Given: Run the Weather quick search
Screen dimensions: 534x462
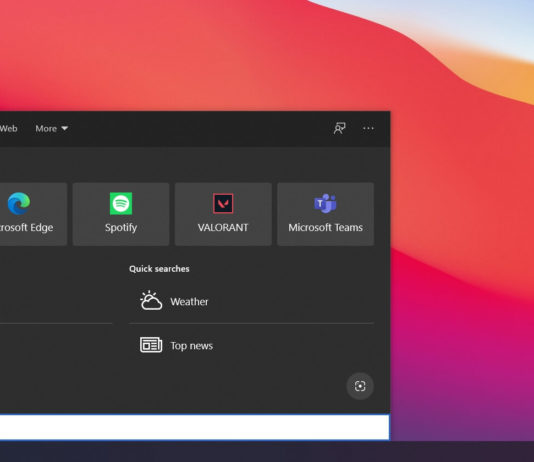Looking at the screenshot, I should [x=251, y=301].
